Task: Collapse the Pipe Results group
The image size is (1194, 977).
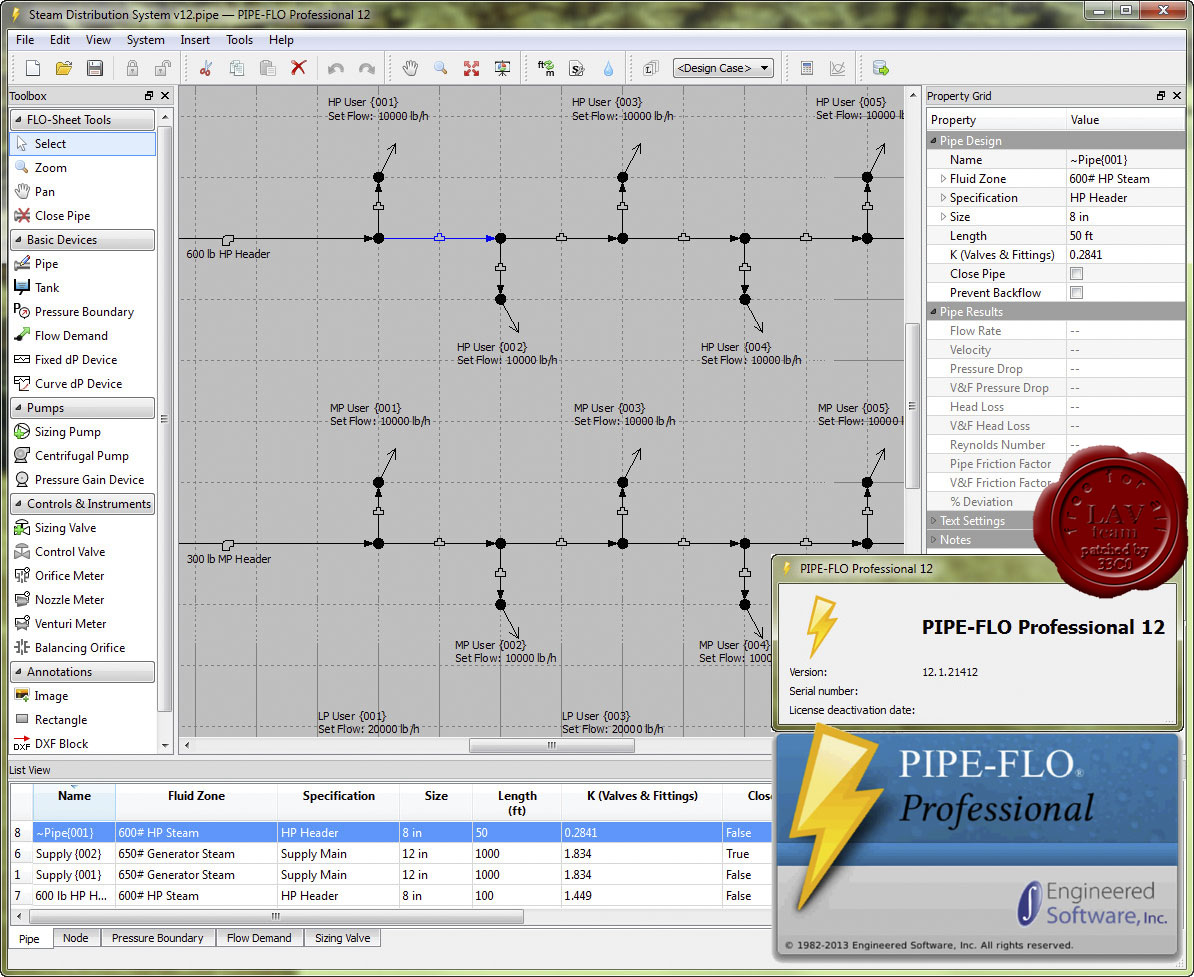Action: tap(934, 311)
